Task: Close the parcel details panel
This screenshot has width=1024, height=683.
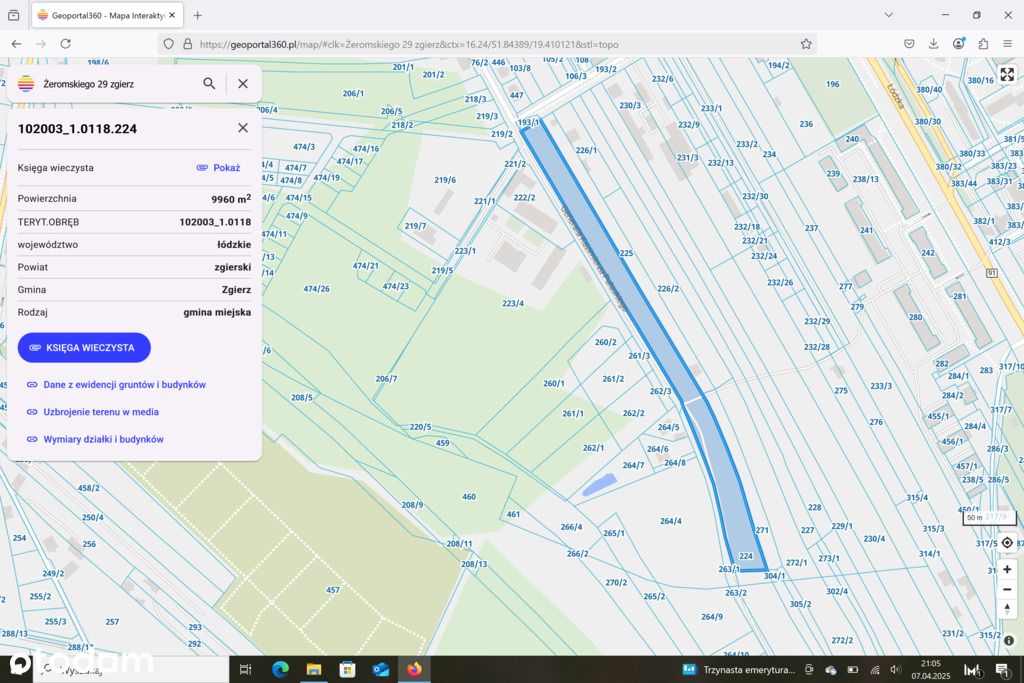Action: click(x=243, y=128)
